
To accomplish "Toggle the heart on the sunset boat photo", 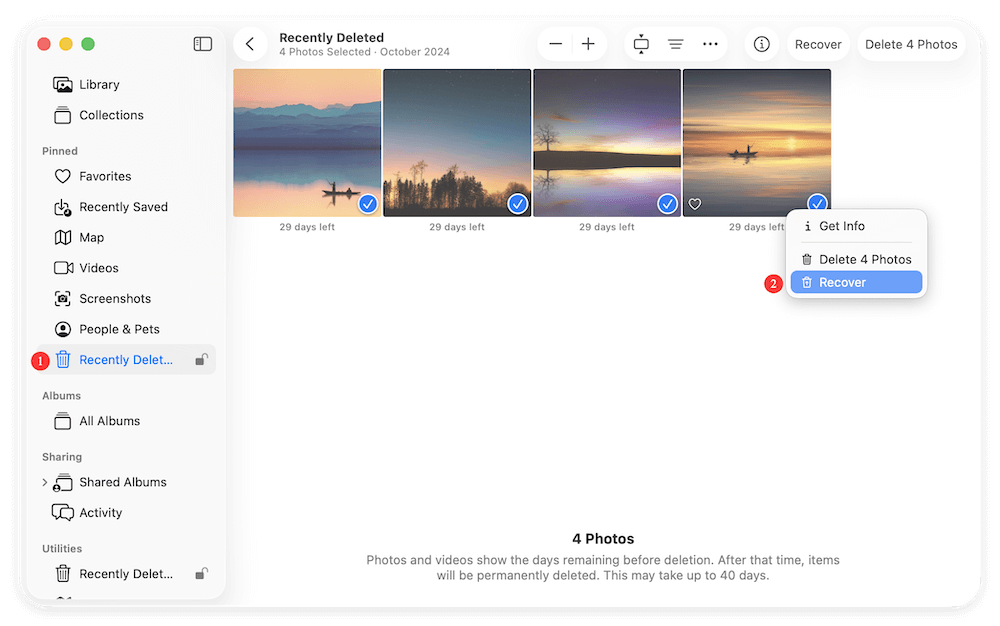I will click(x=695, y=204).
